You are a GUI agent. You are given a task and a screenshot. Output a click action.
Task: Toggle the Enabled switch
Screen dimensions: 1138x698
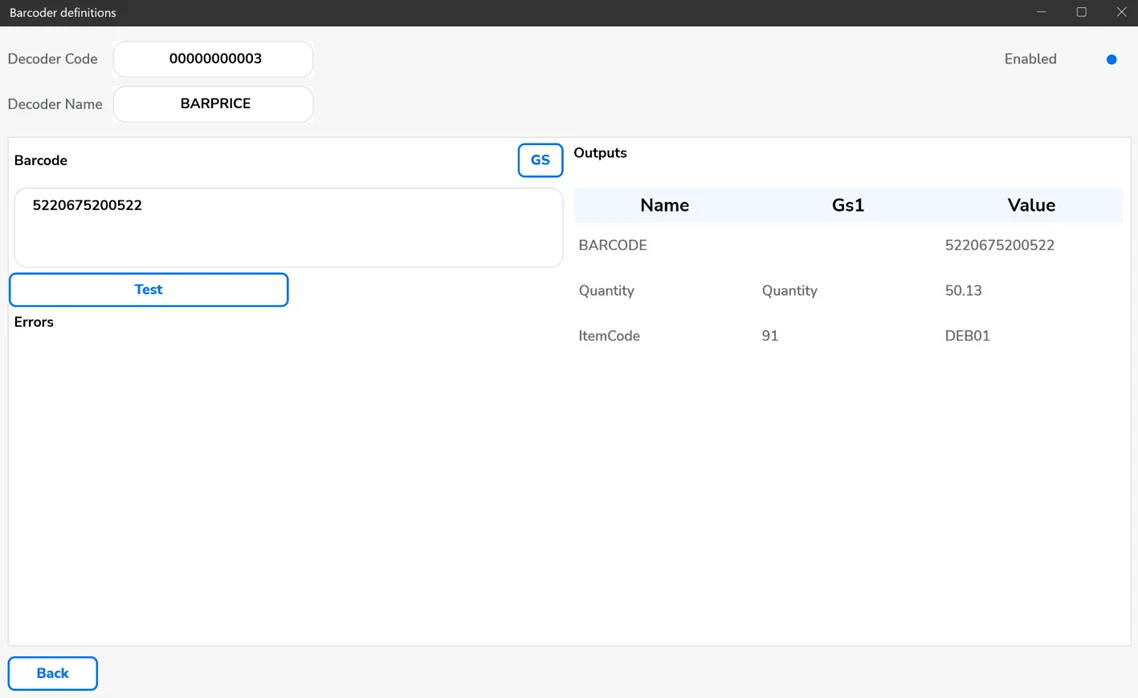tap(1110, 60)
